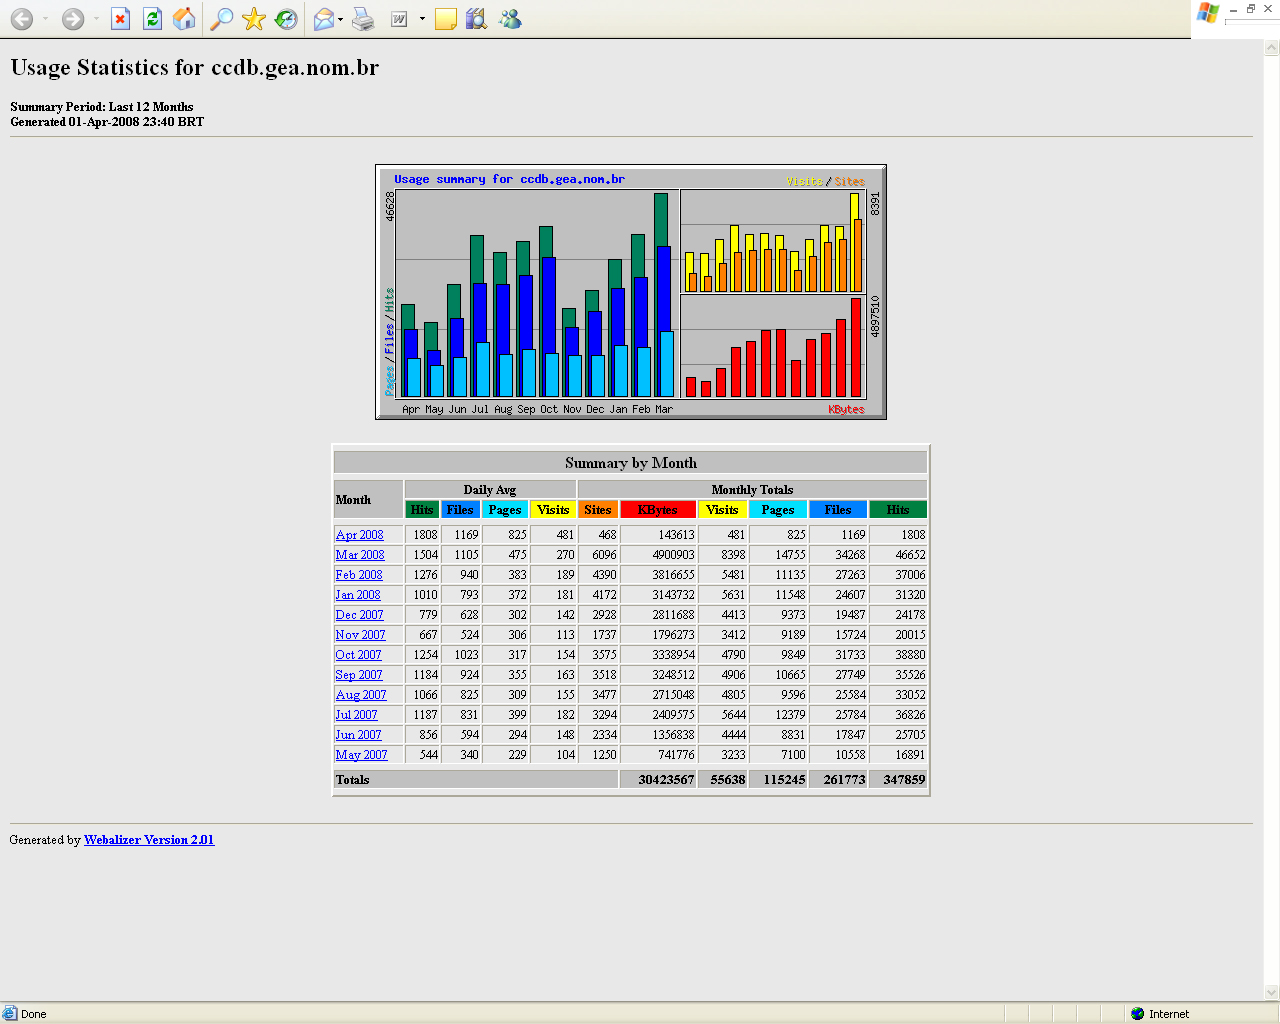Click the red KBytes column header swatch
Viewport: 1280px width, 1024px height.
click(x=657, y=510)
